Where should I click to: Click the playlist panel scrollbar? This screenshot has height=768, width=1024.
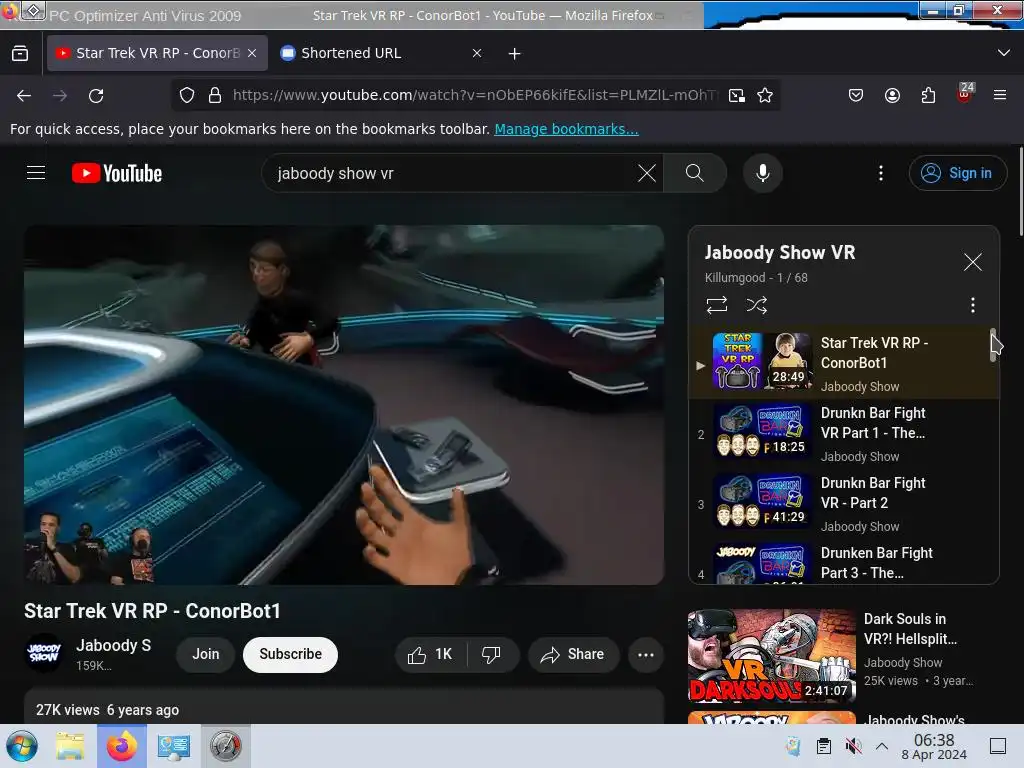(993, 345)
